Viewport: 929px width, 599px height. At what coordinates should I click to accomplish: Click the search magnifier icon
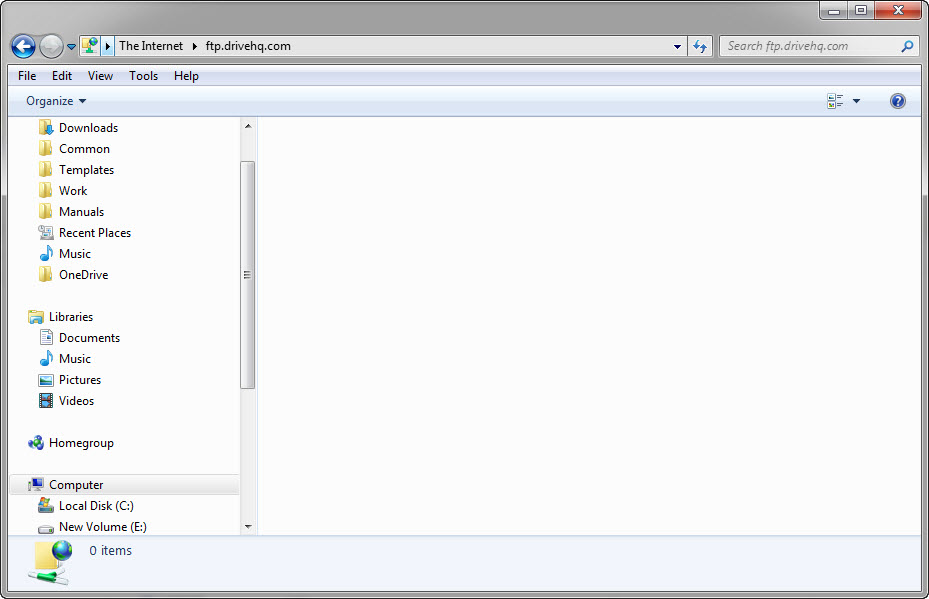pyautogui.click(x=907, y=46)
